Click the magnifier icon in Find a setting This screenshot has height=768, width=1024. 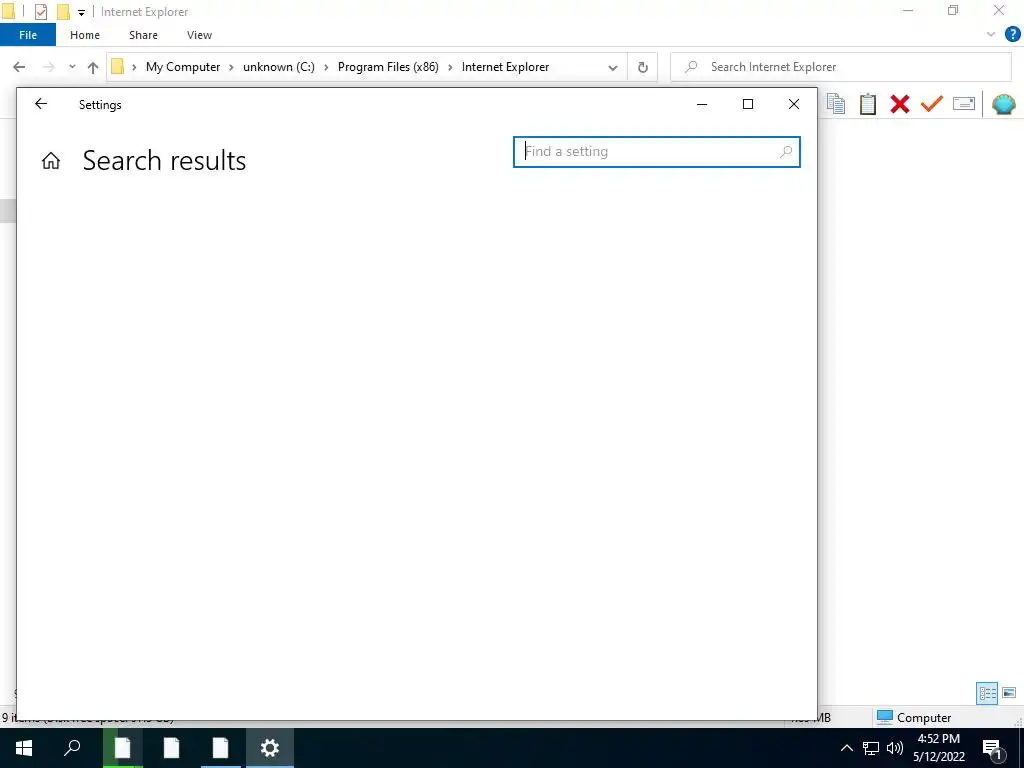[786, 152]
